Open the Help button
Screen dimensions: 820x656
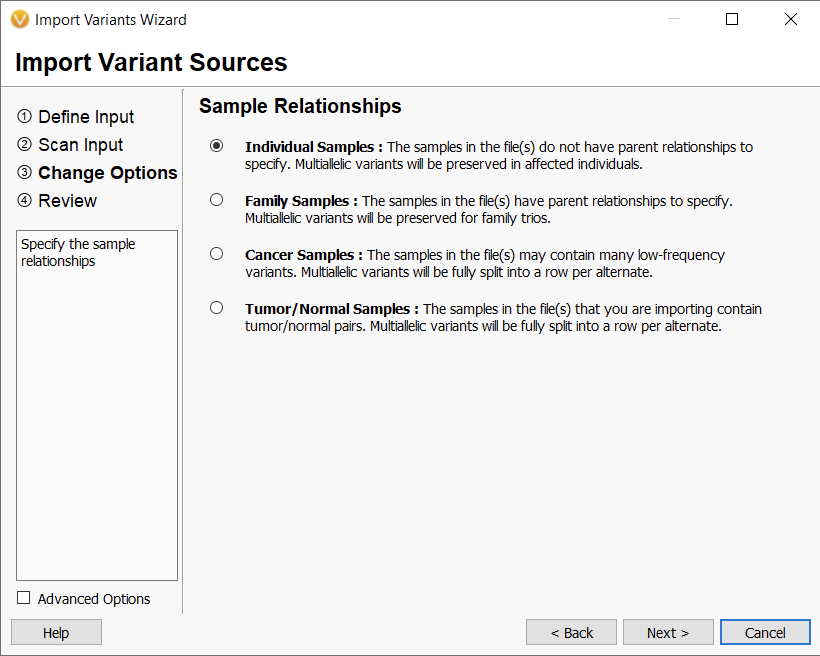[56, 632]
